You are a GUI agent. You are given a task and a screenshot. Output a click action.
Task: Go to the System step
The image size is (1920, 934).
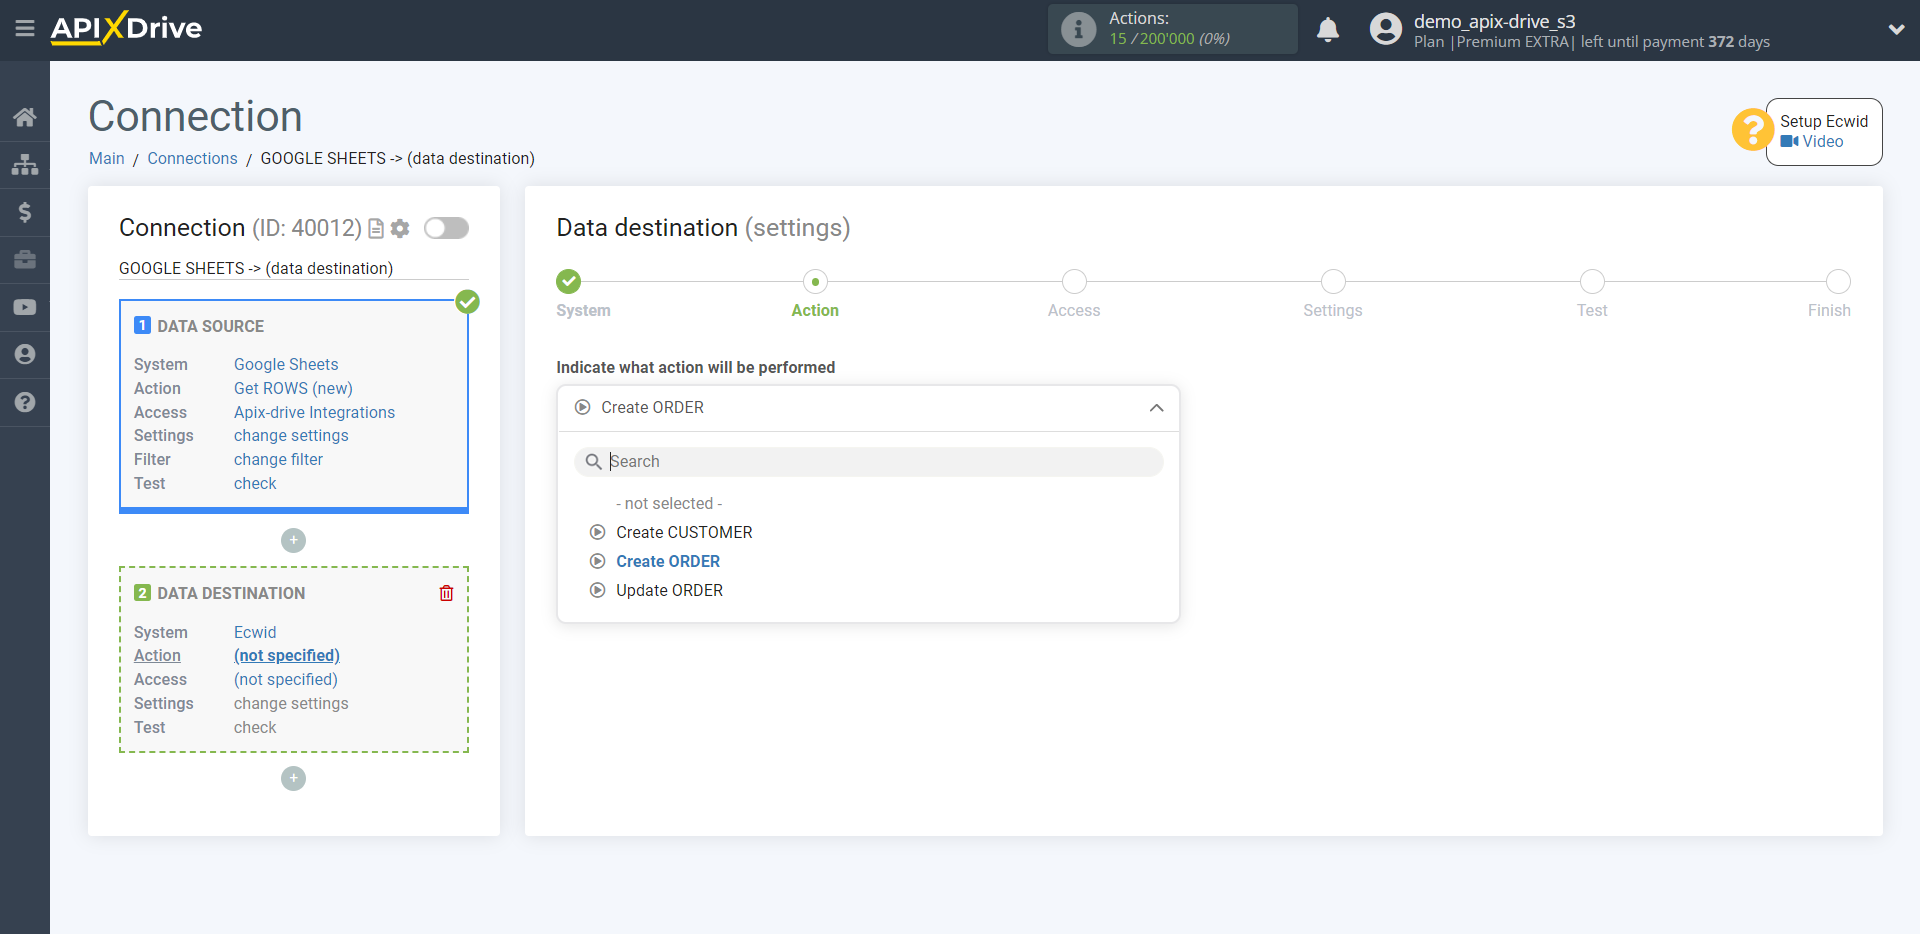pos(568,281)
